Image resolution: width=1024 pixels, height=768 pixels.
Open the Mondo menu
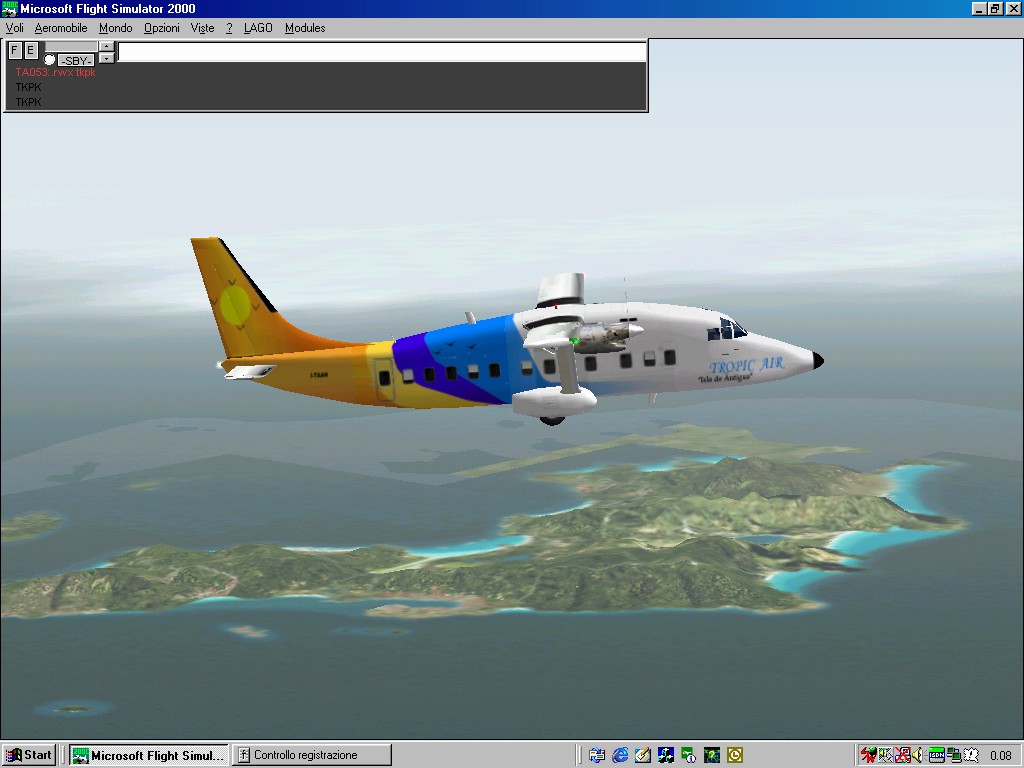click(116, 28)
